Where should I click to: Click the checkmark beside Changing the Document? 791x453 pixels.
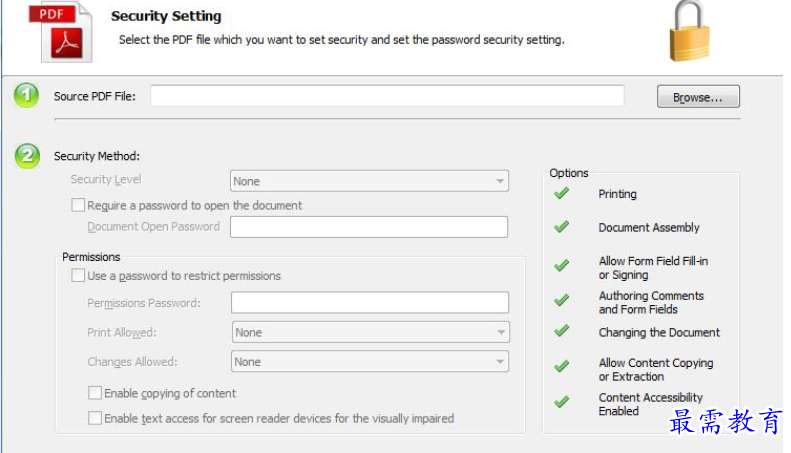[x=561, y=331]
